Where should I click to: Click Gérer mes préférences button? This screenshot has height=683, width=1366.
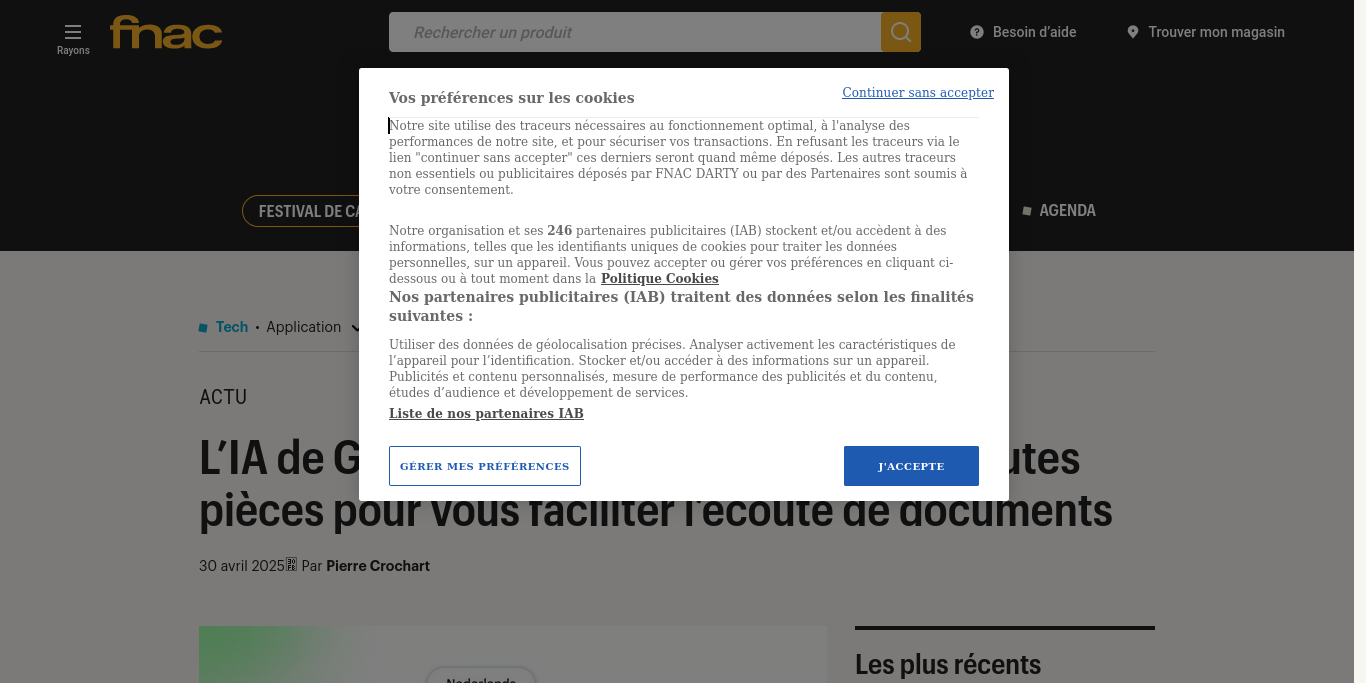coord(485,466)
